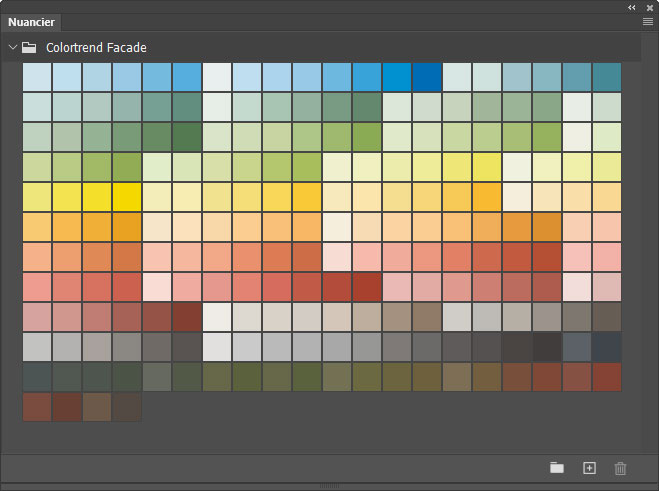The image size is (659, 491).
Task: Select the first yellow swatch of fifth row
Action: pos(37,197)
